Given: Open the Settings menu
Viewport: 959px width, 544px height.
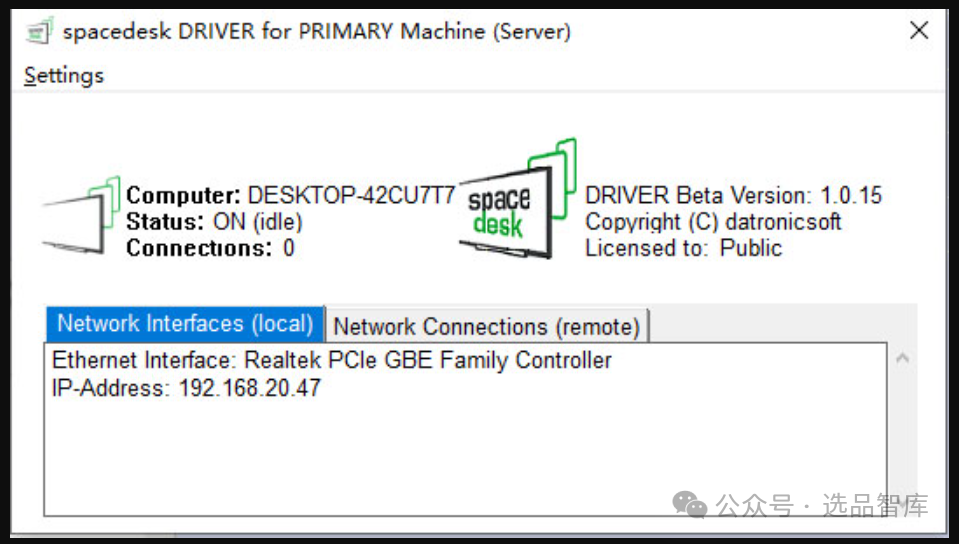Looking at the screenshot, I should pyautogui.click(x=64, y=75).
